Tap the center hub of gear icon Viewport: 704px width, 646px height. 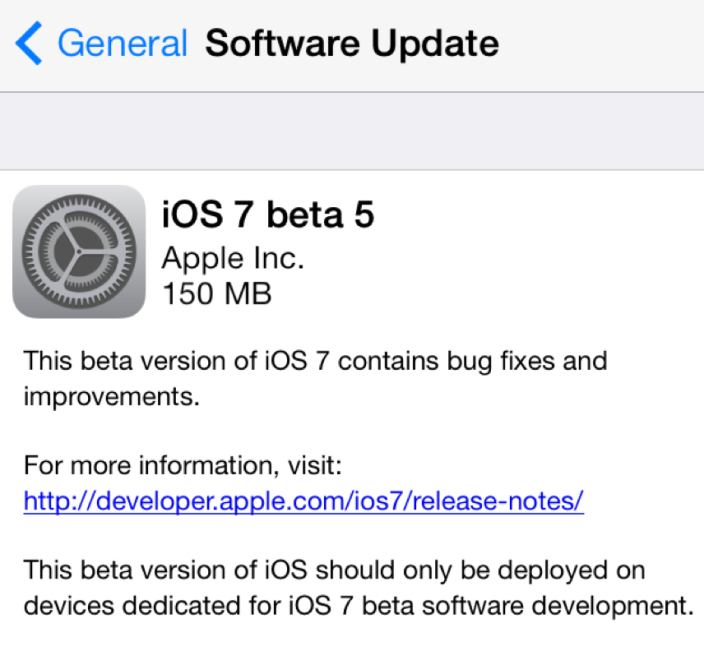click(79, 252)
